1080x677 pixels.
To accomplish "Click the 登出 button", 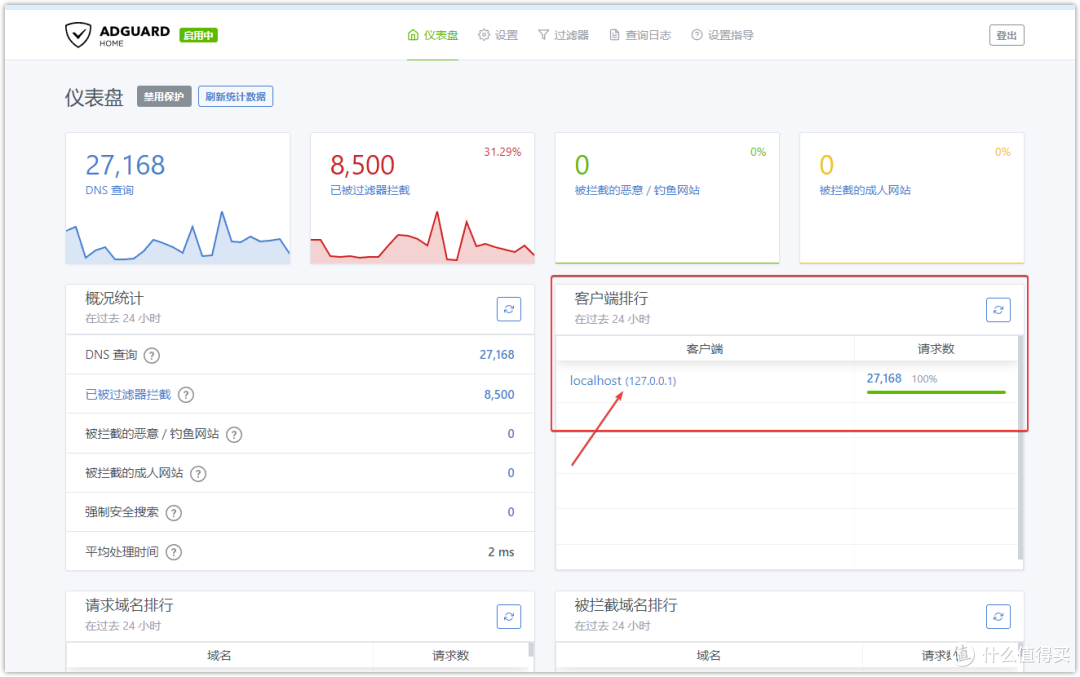I will click(x=1006, y=34).
